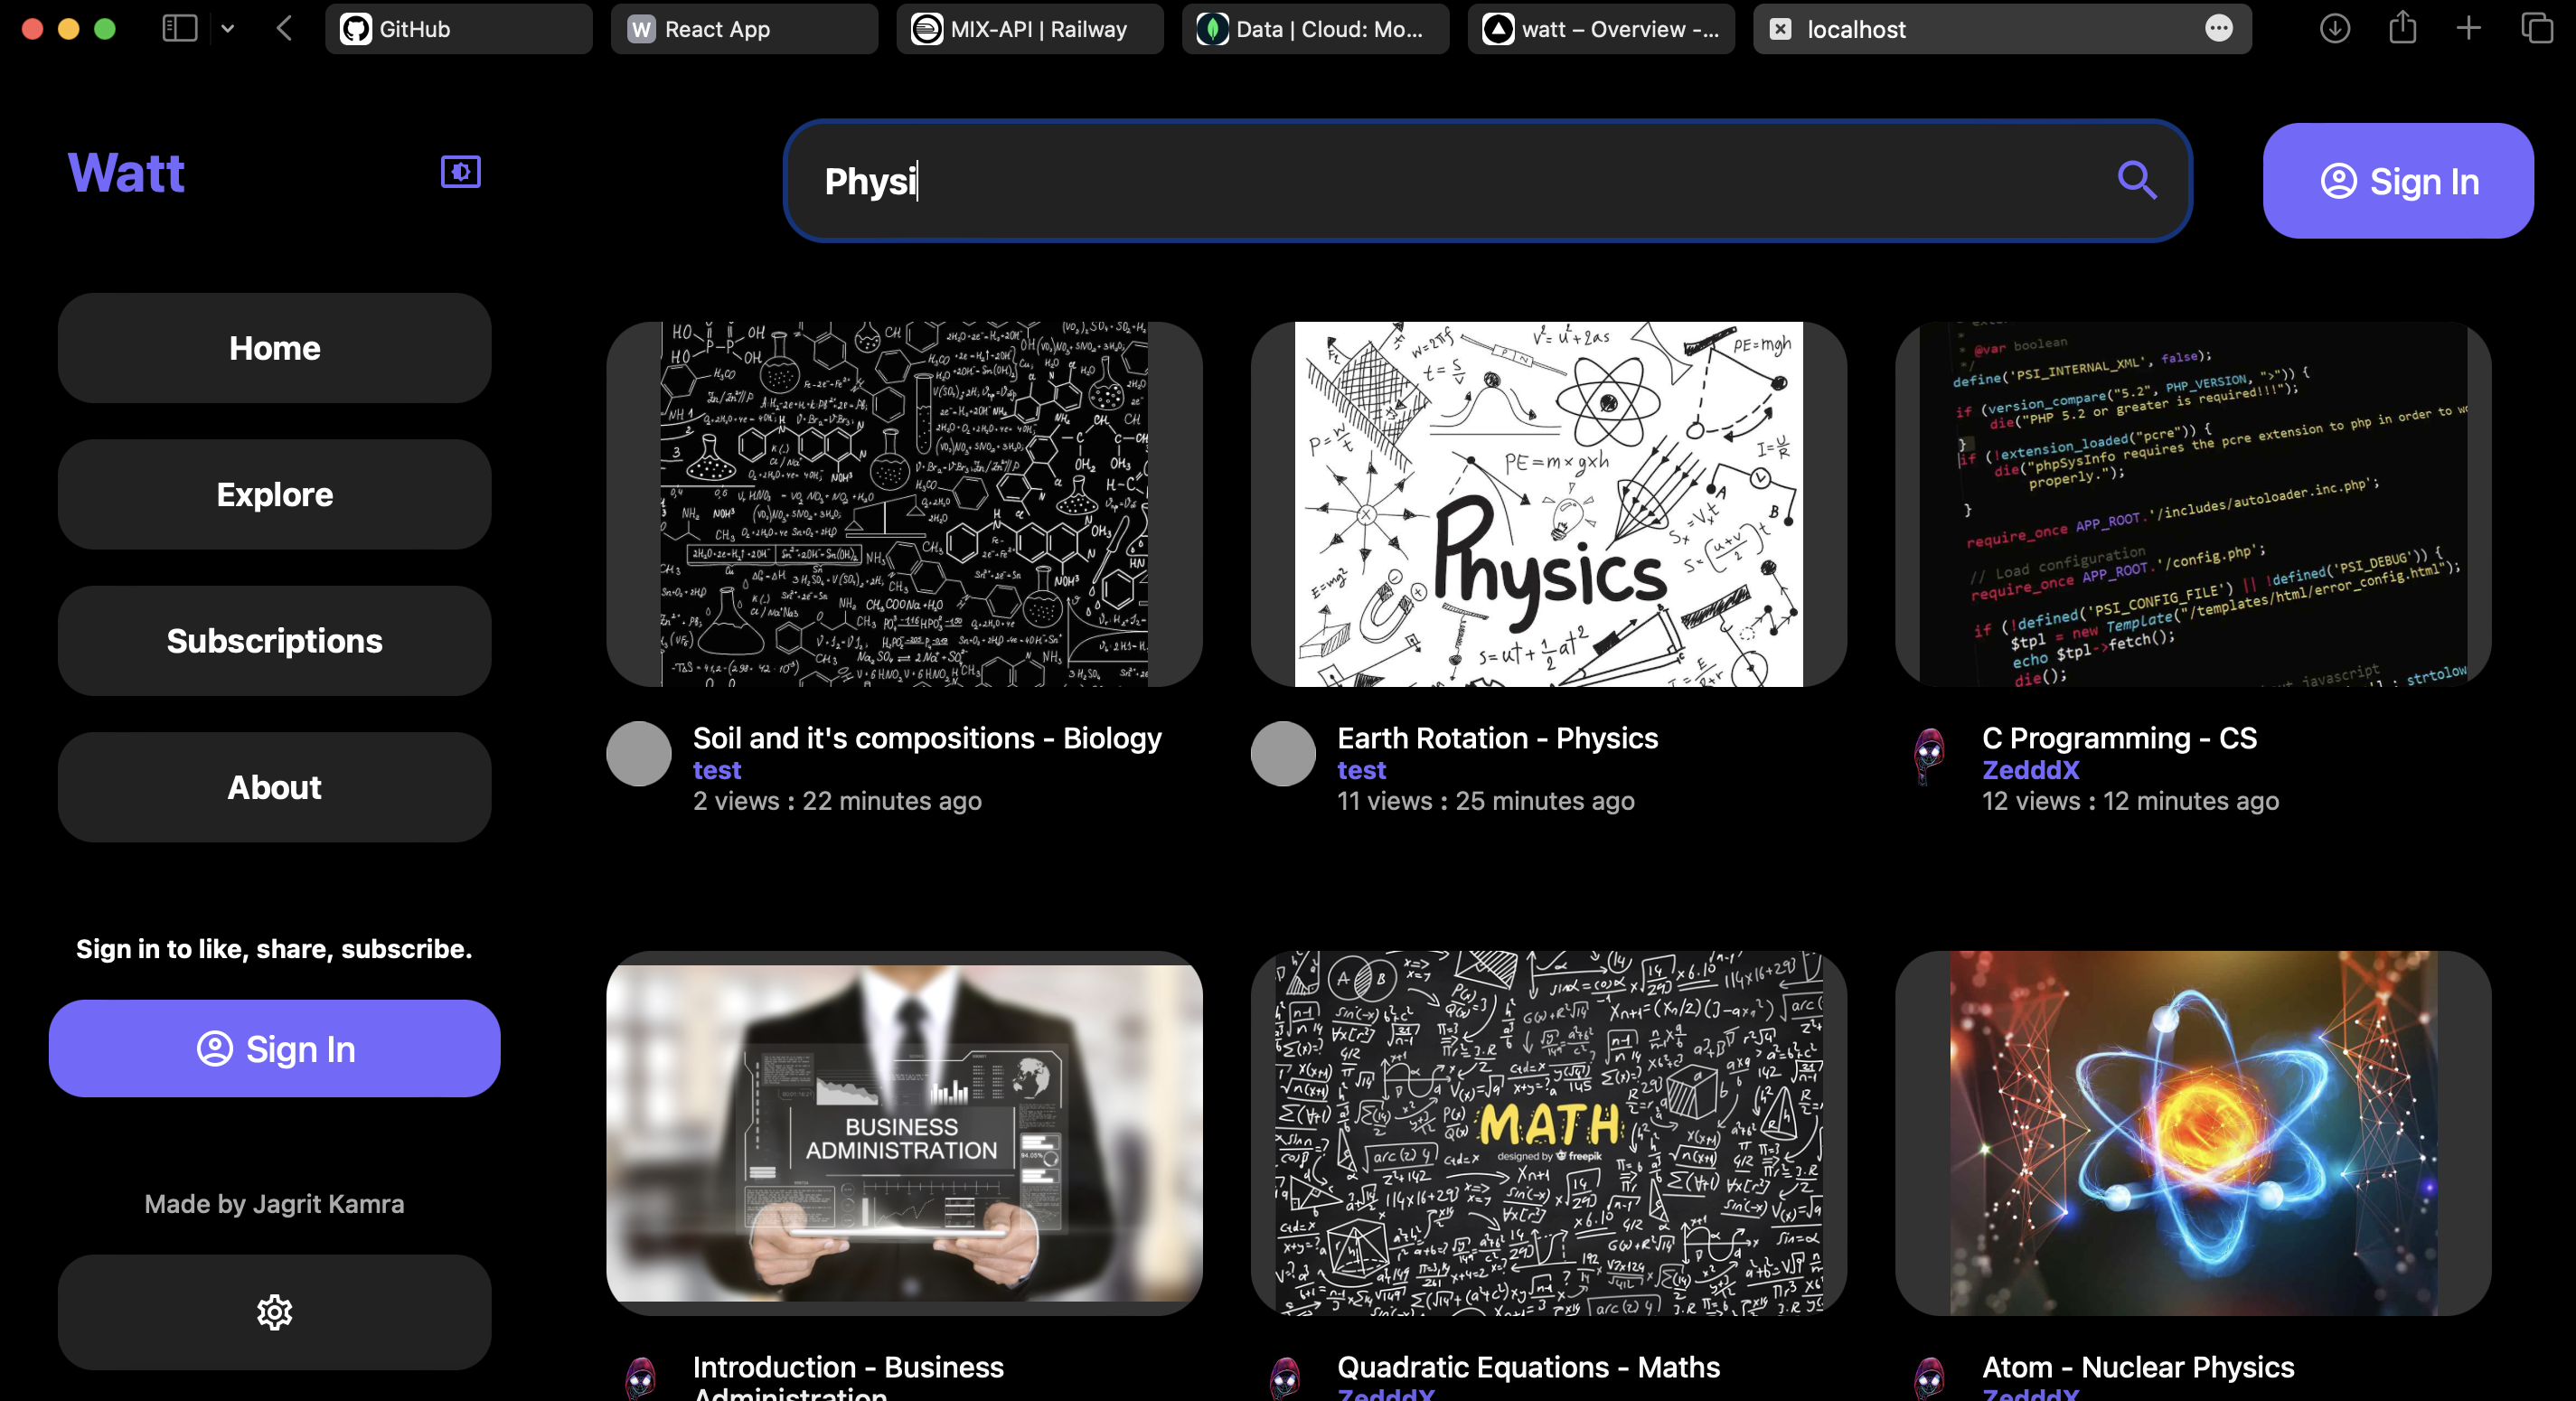Open Subscriptions from the sidebar
Image resolution: width=2576 pixels, height=1401 pixels.
pos(274,641)
